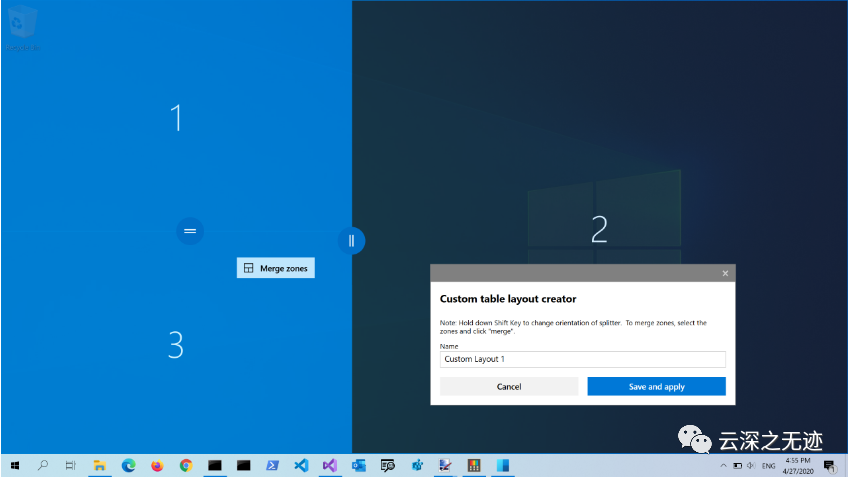Launch Firefox from the taskbar
Screen dimensions: 851x479
click(157, 466)
